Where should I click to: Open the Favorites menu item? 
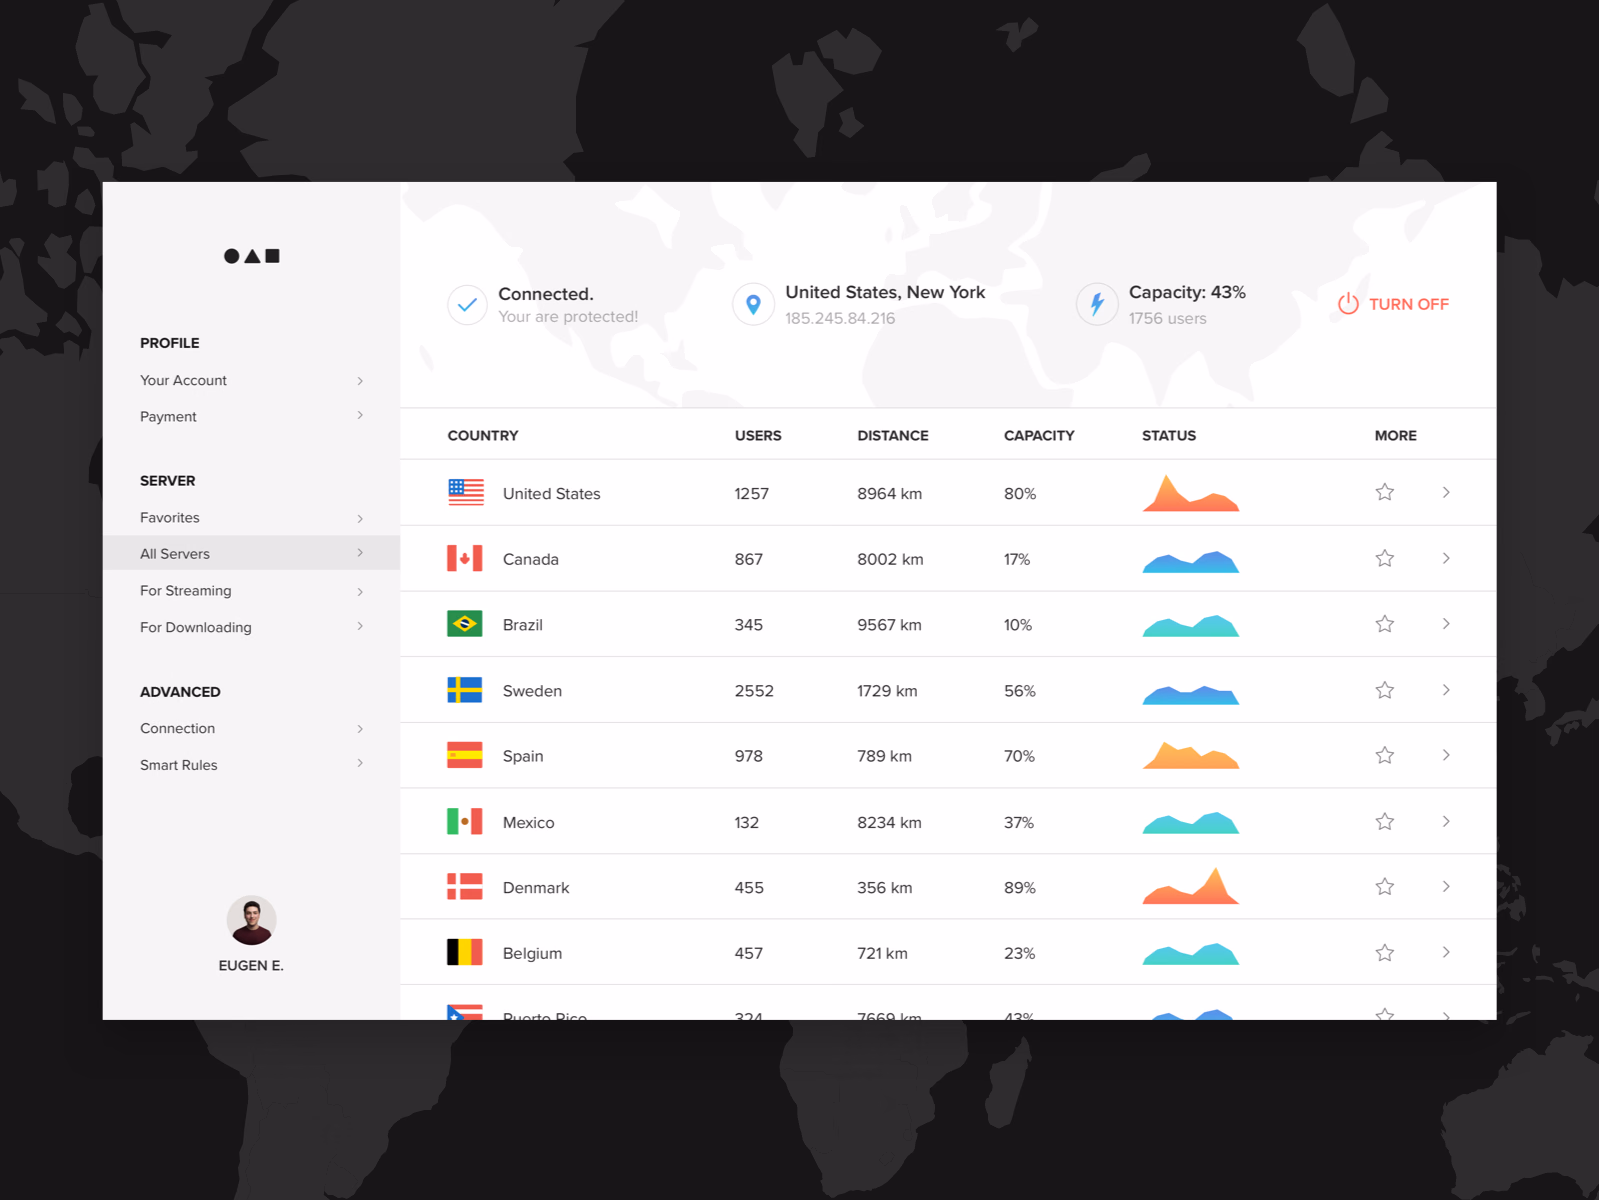tap(251, 517)
